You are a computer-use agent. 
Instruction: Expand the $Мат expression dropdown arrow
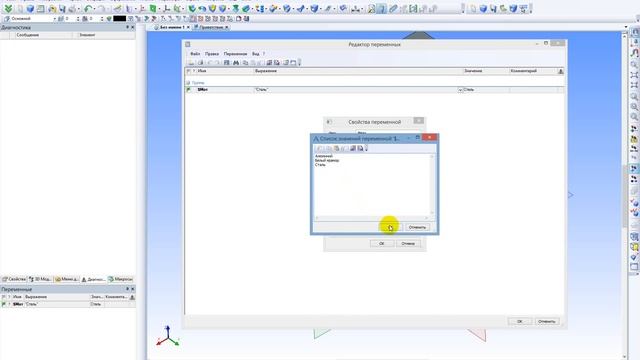click(x=460, y=89)
